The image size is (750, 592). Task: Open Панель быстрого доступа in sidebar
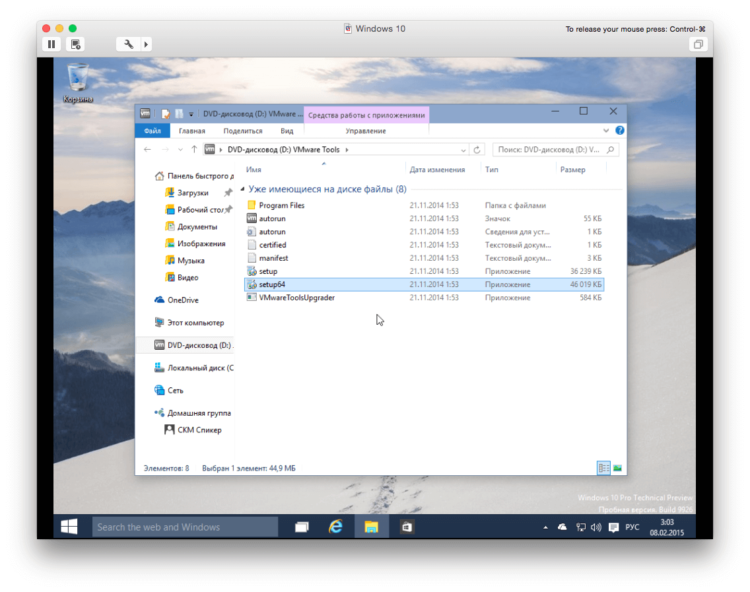[193, 176]
